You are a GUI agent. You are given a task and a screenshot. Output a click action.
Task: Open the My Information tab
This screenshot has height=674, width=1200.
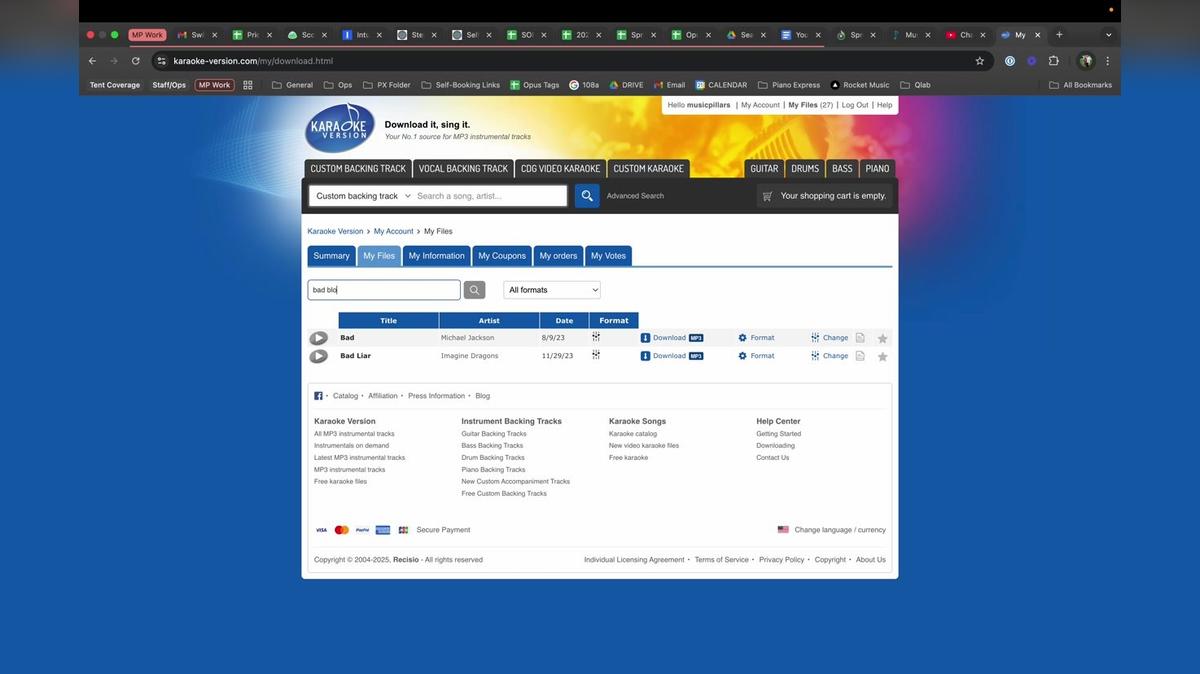(x=436, y=256)
